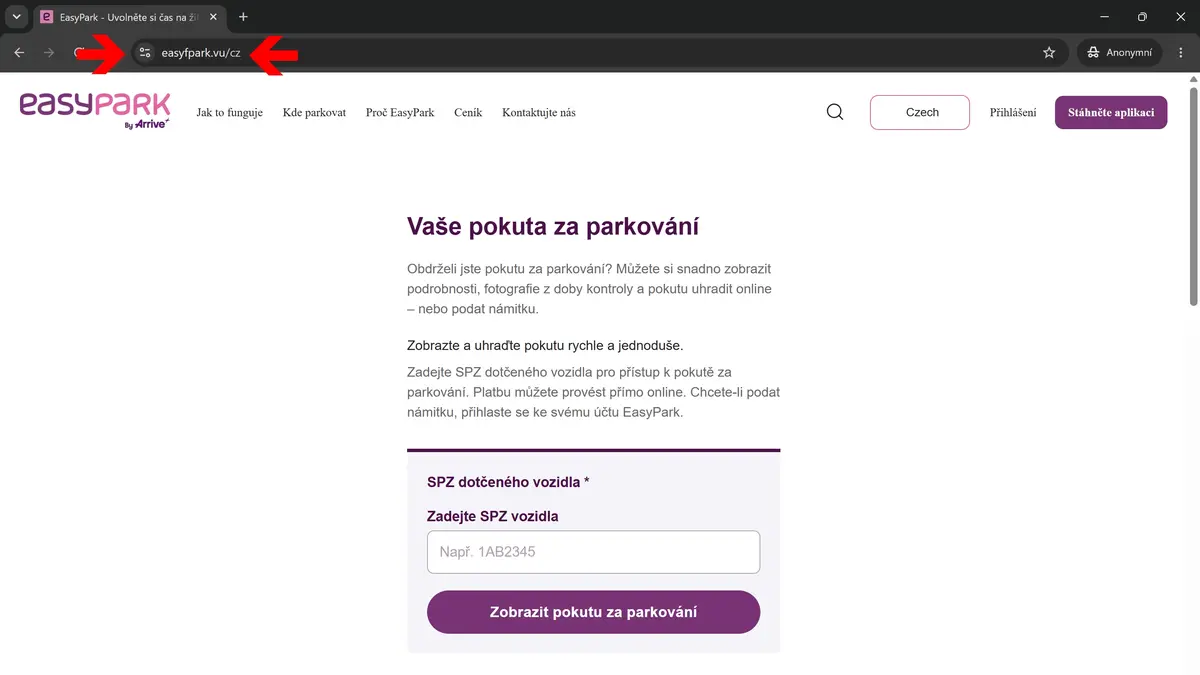Focus the SPZ vozidla input field
Viewport: 1200px width, 675px height.
tap(593, 552)
